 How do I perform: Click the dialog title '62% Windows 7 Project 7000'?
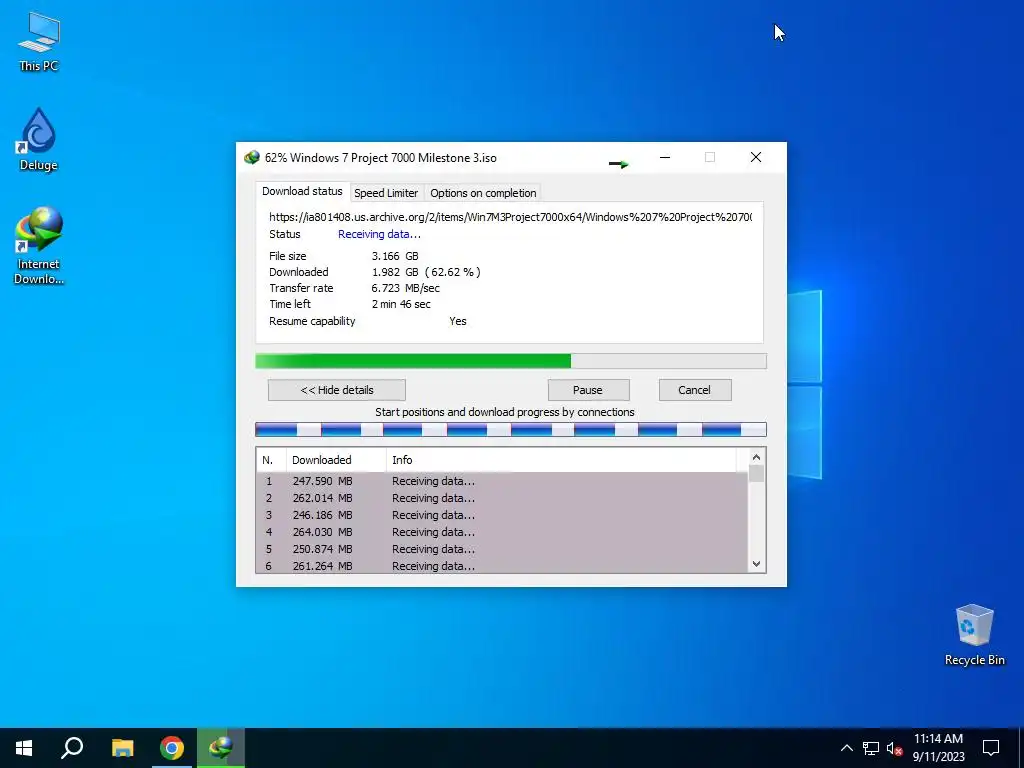coord(381,158)
